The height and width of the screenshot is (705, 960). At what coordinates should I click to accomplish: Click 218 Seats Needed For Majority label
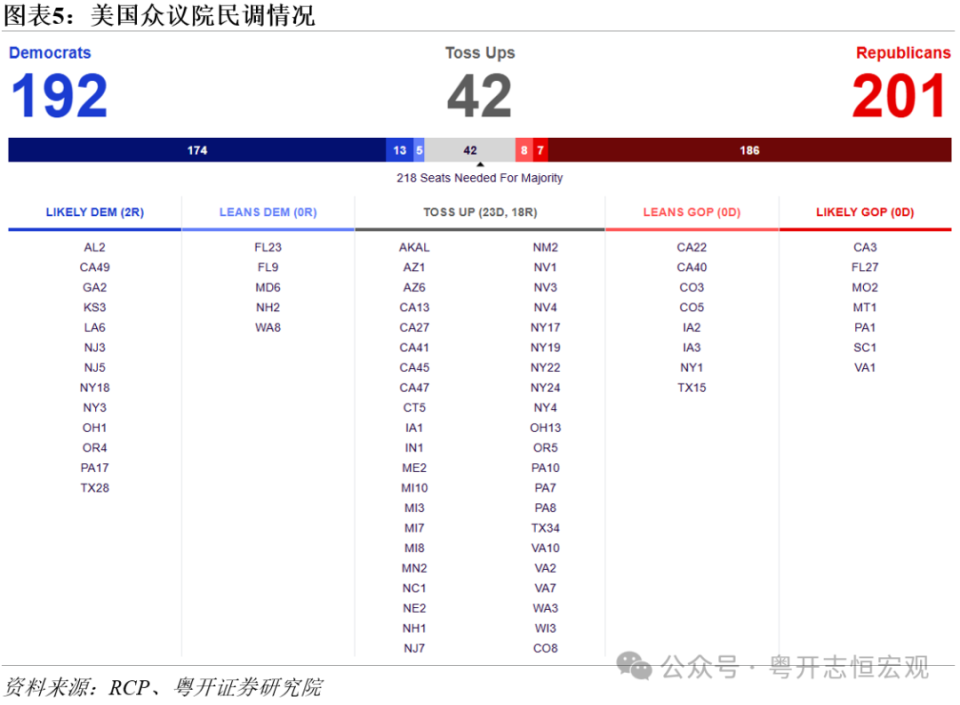click(x=480, y=177)
